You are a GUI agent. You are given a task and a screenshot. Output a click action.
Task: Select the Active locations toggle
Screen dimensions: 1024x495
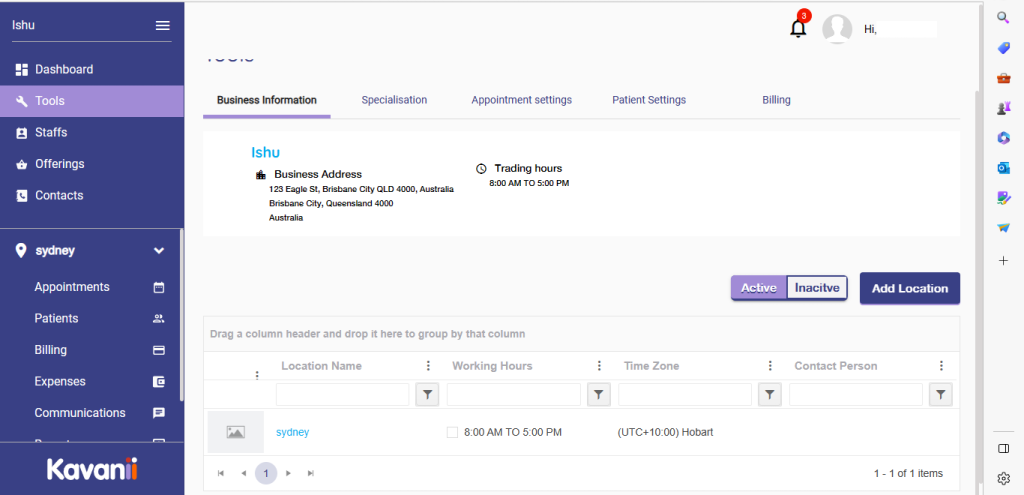tap(759, 288)
